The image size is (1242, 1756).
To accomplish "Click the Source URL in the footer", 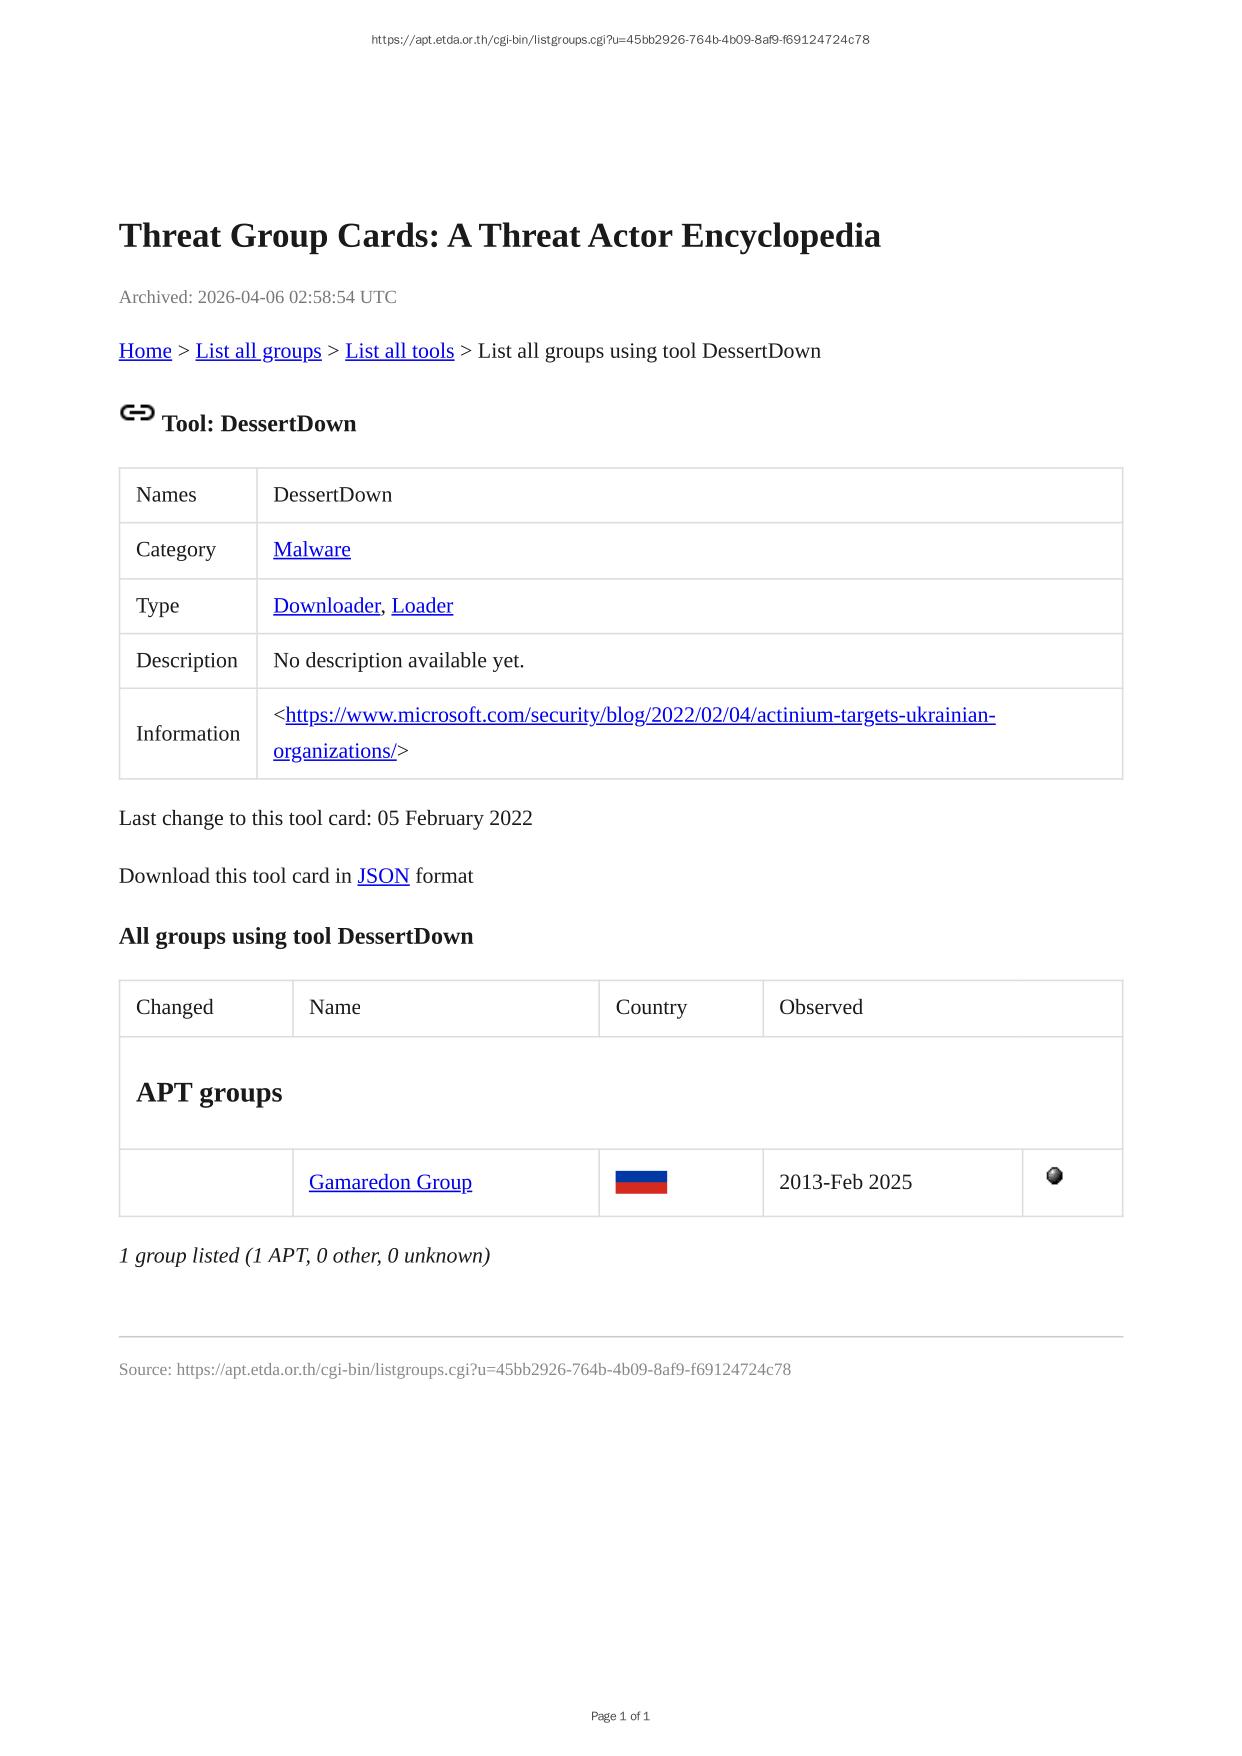I will [x=483, y=1369].
